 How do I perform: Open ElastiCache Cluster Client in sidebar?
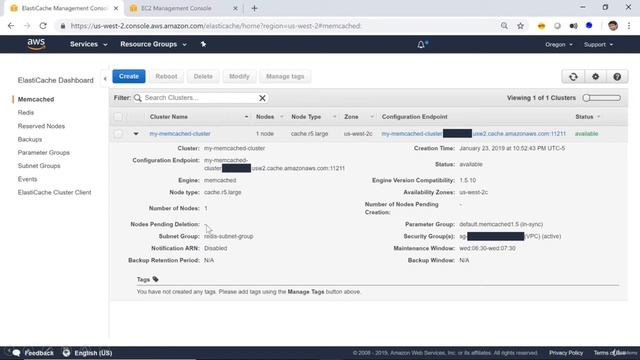point(54,192)
